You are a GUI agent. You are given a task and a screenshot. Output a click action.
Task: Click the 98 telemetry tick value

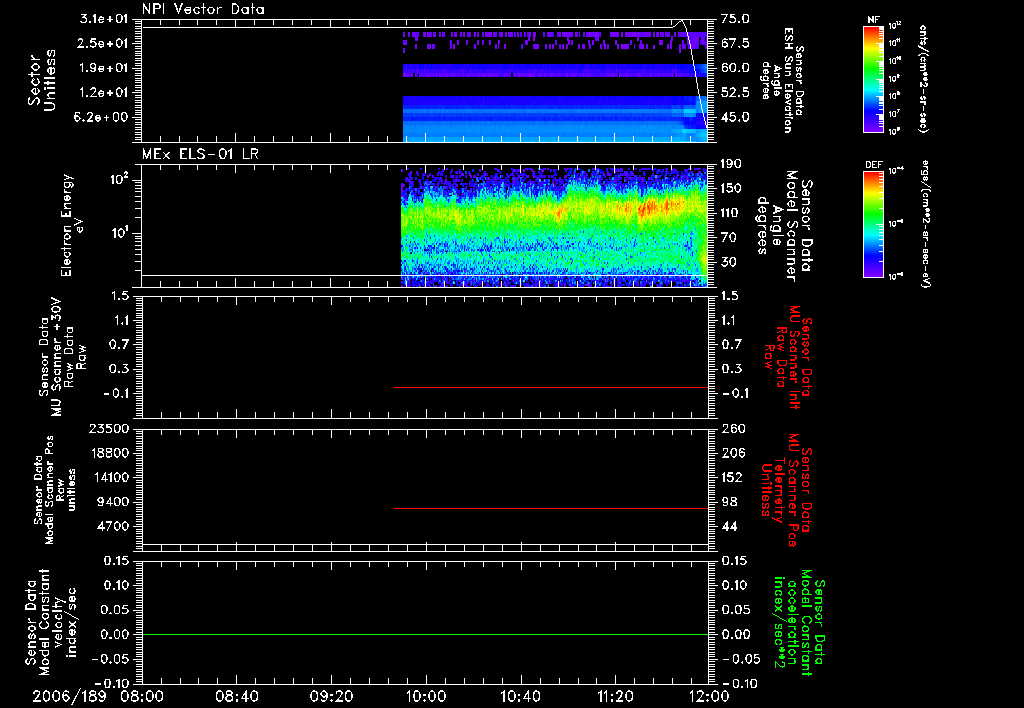[729, 502]
